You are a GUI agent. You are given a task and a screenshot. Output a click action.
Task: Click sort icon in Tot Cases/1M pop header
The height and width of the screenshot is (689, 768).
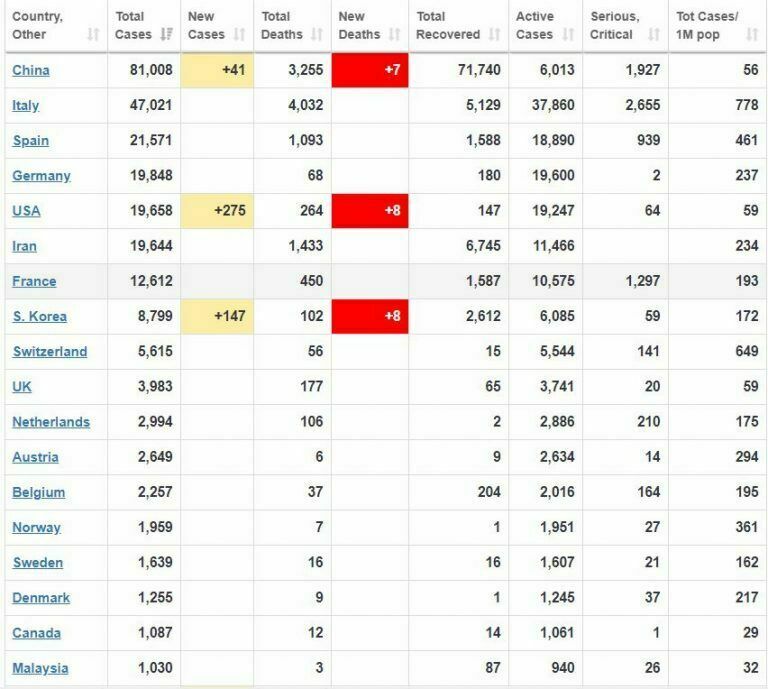click(x=752, y=35)
